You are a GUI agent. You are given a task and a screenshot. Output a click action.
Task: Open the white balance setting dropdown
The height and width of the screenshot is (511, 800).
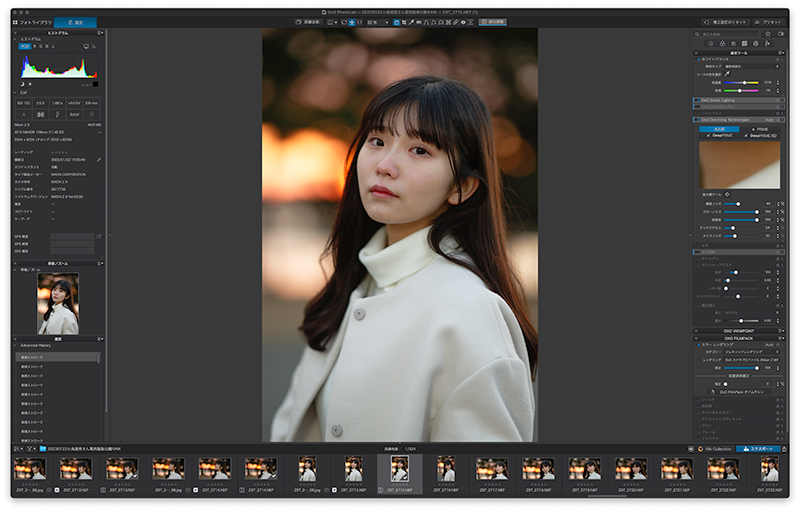point(752,66)
